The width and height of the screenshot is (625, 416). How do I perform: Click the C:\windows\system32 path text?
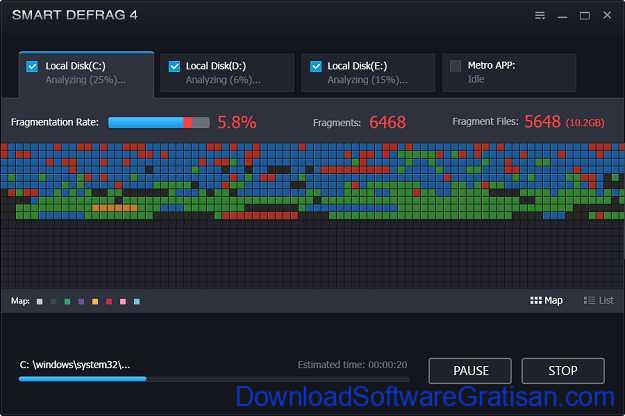pos(75,365)
